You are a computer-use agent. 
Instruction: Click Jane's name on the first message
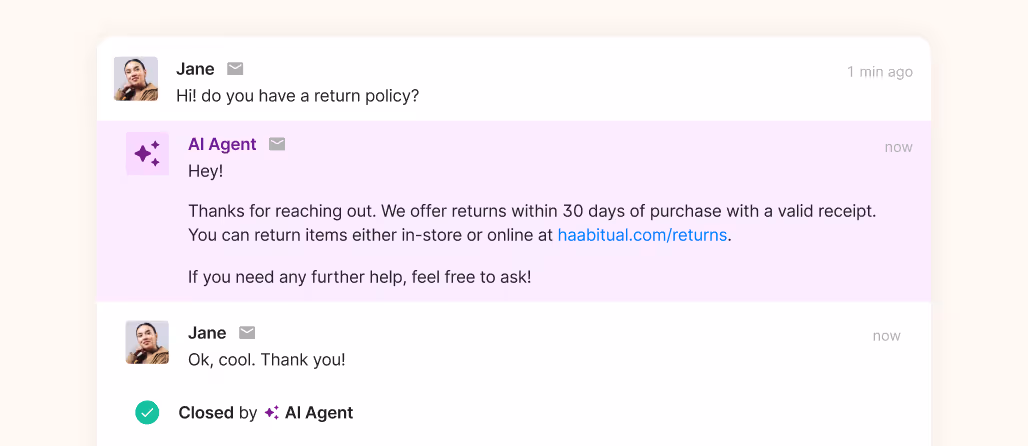(195, 69)
